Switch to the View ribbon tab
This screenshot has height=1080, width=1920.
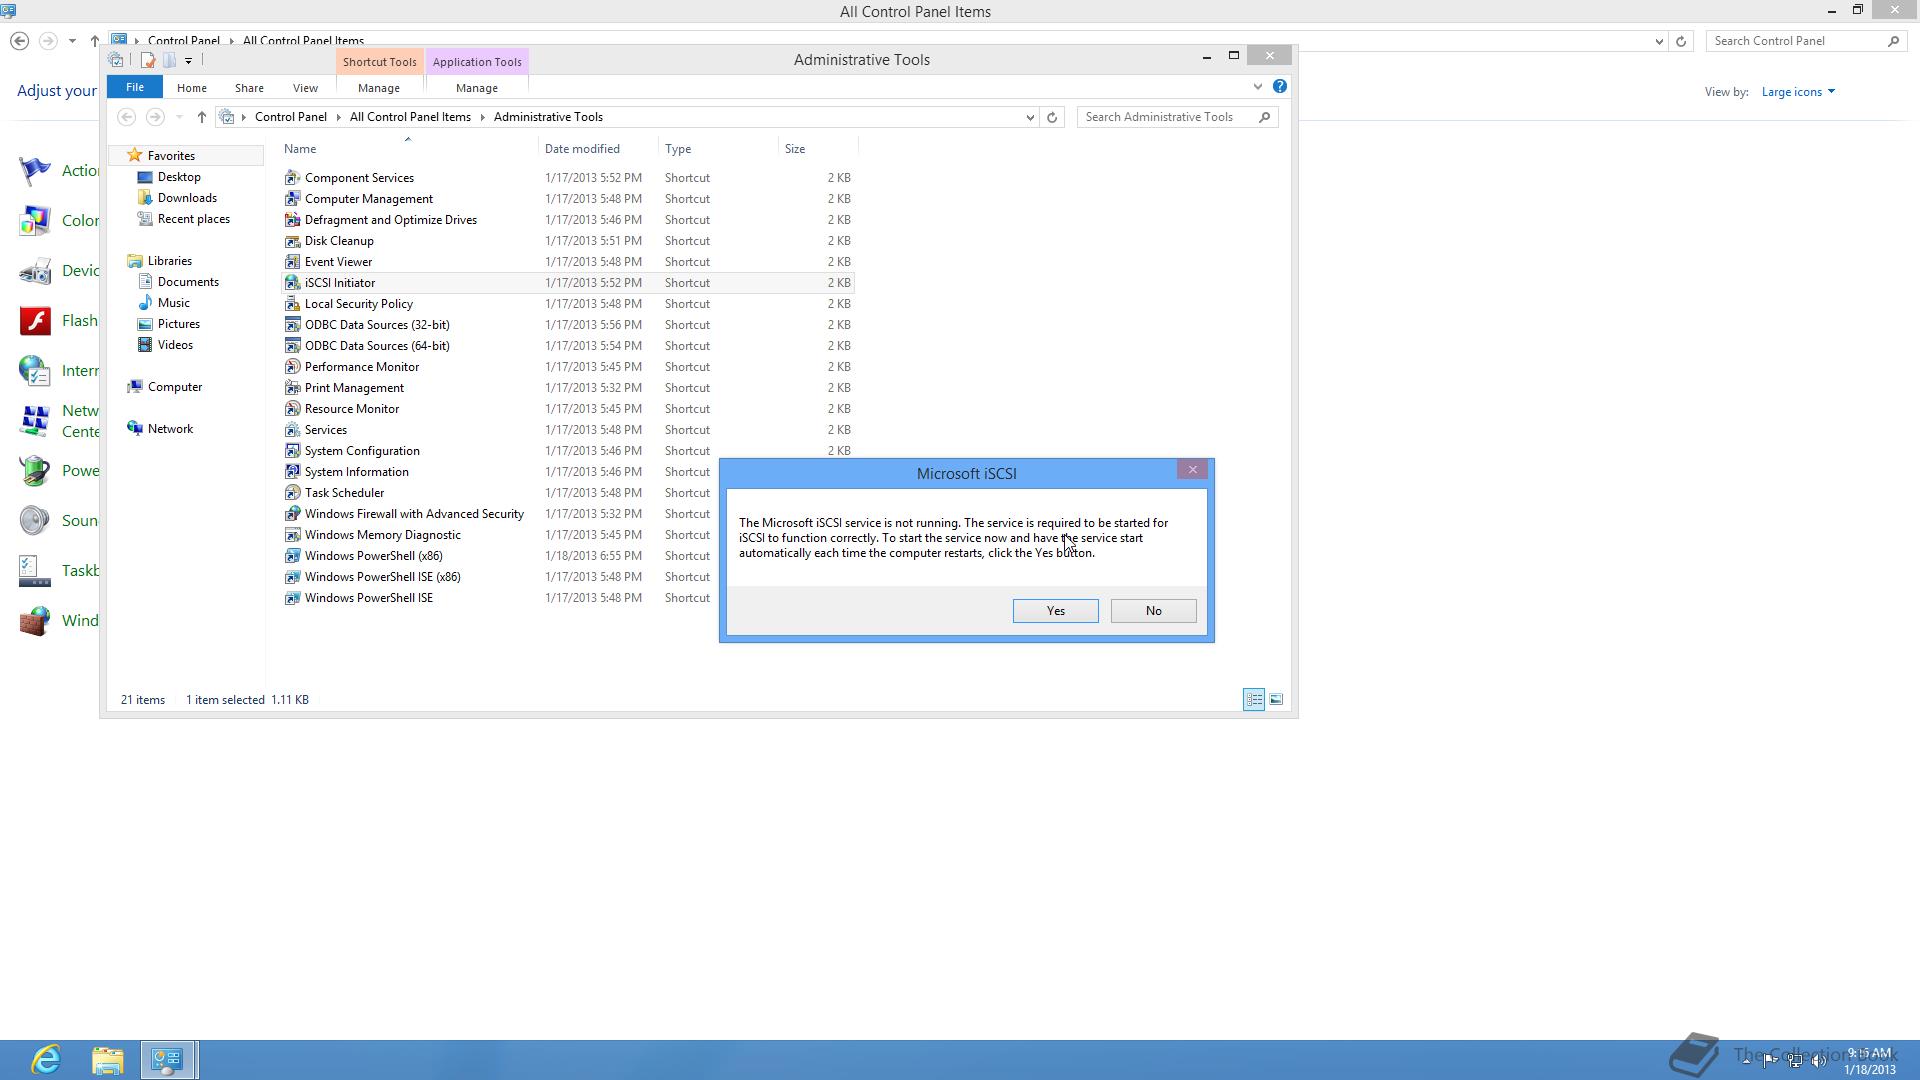305,88
